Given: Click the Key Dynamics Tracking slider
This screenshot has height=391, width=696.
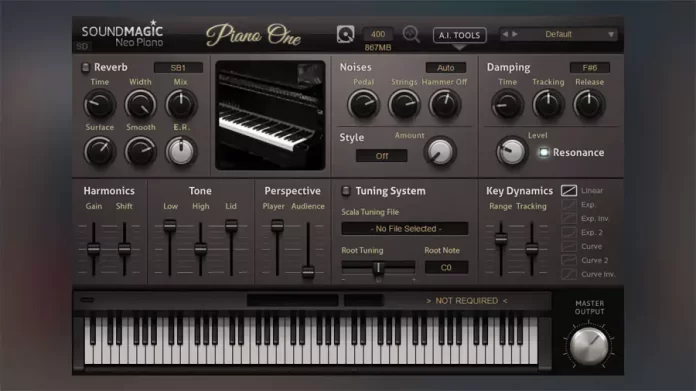Looking at the screenshot, I should [532, 249].
